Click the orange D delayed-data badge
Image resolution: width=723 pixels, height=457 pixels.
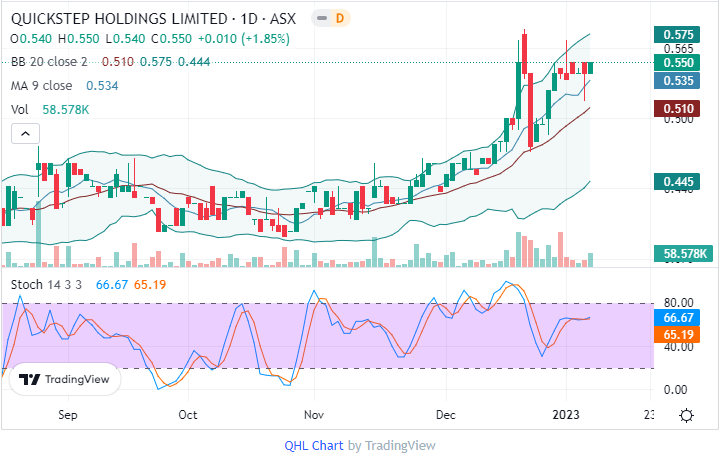[x=340, y=18]
